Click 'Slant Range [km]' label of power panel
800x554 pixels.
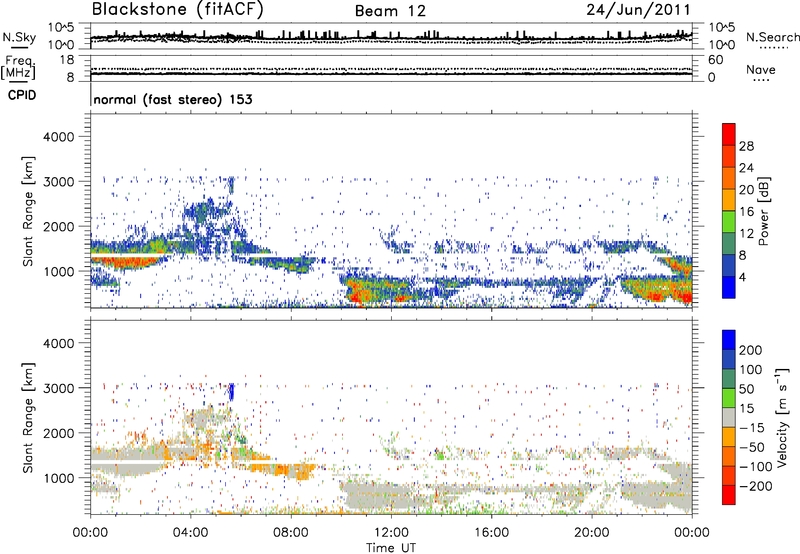[x=28, y=211]
